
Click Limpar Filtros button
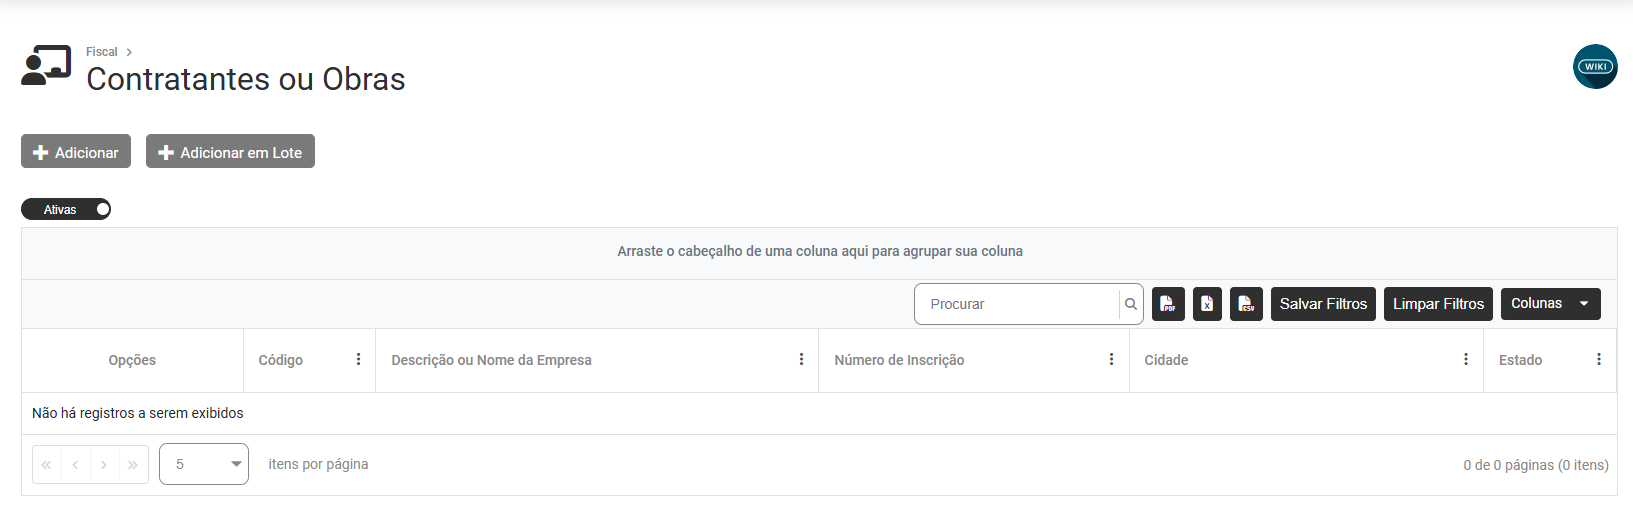point(1438,304)
